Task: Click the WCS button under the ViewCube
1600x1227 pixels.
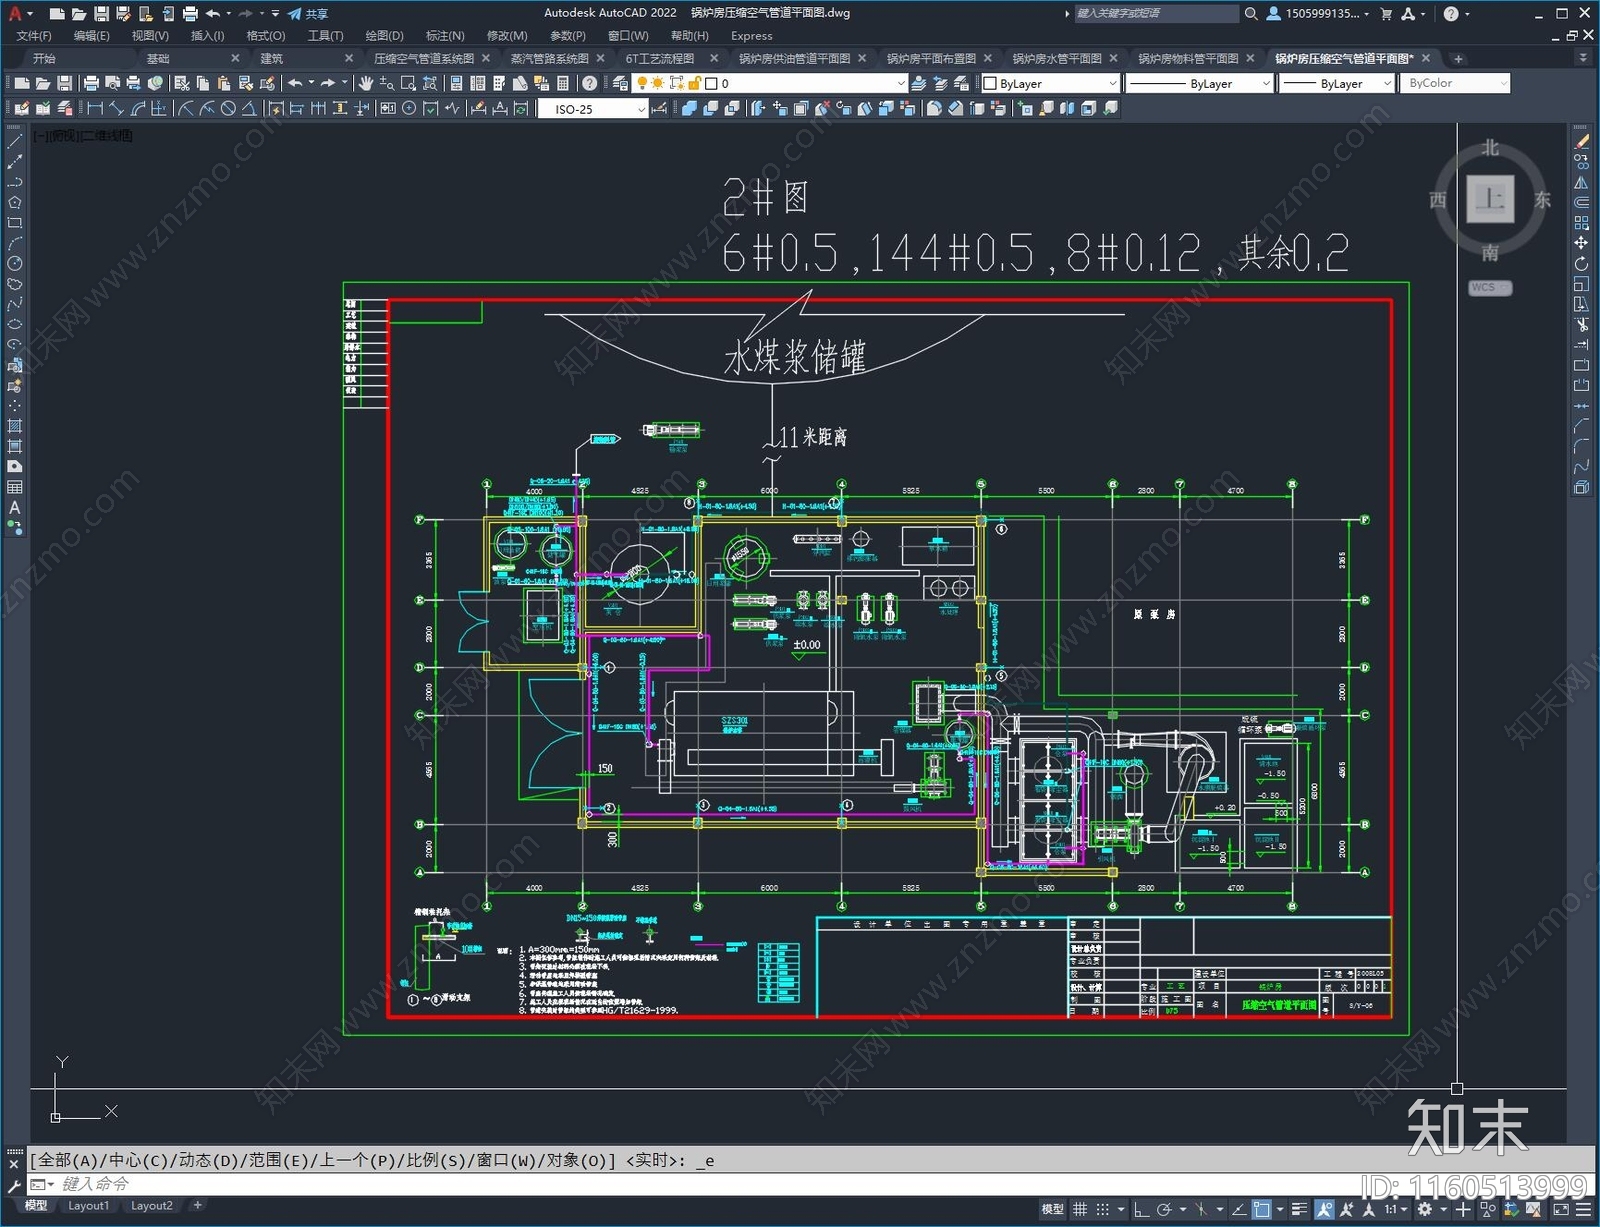Action: coord(1489,288)
